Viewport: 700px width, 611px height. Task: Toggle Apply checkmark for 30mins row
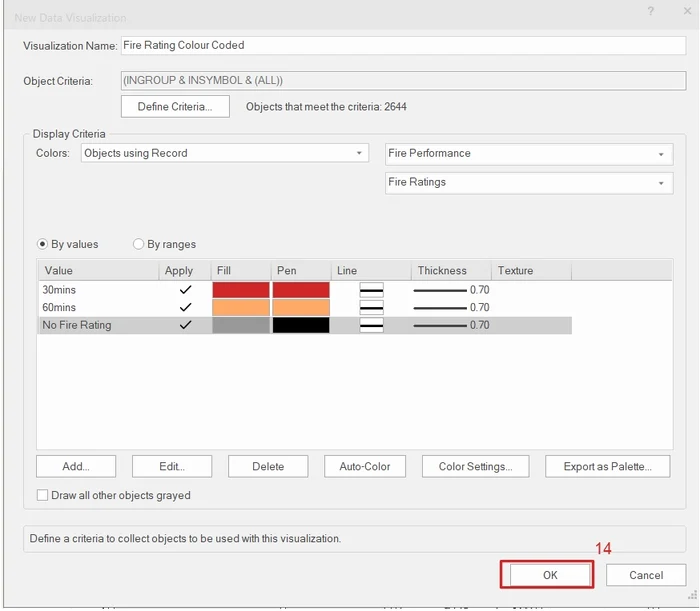pos(185,290)
